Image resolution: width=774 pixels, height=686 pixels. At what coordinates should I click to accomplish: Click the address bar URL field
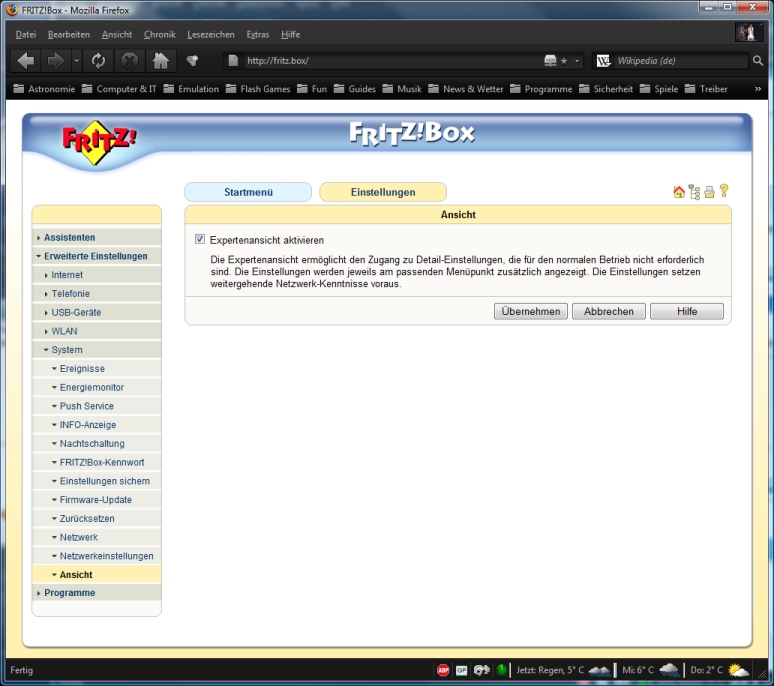(392, 61)
